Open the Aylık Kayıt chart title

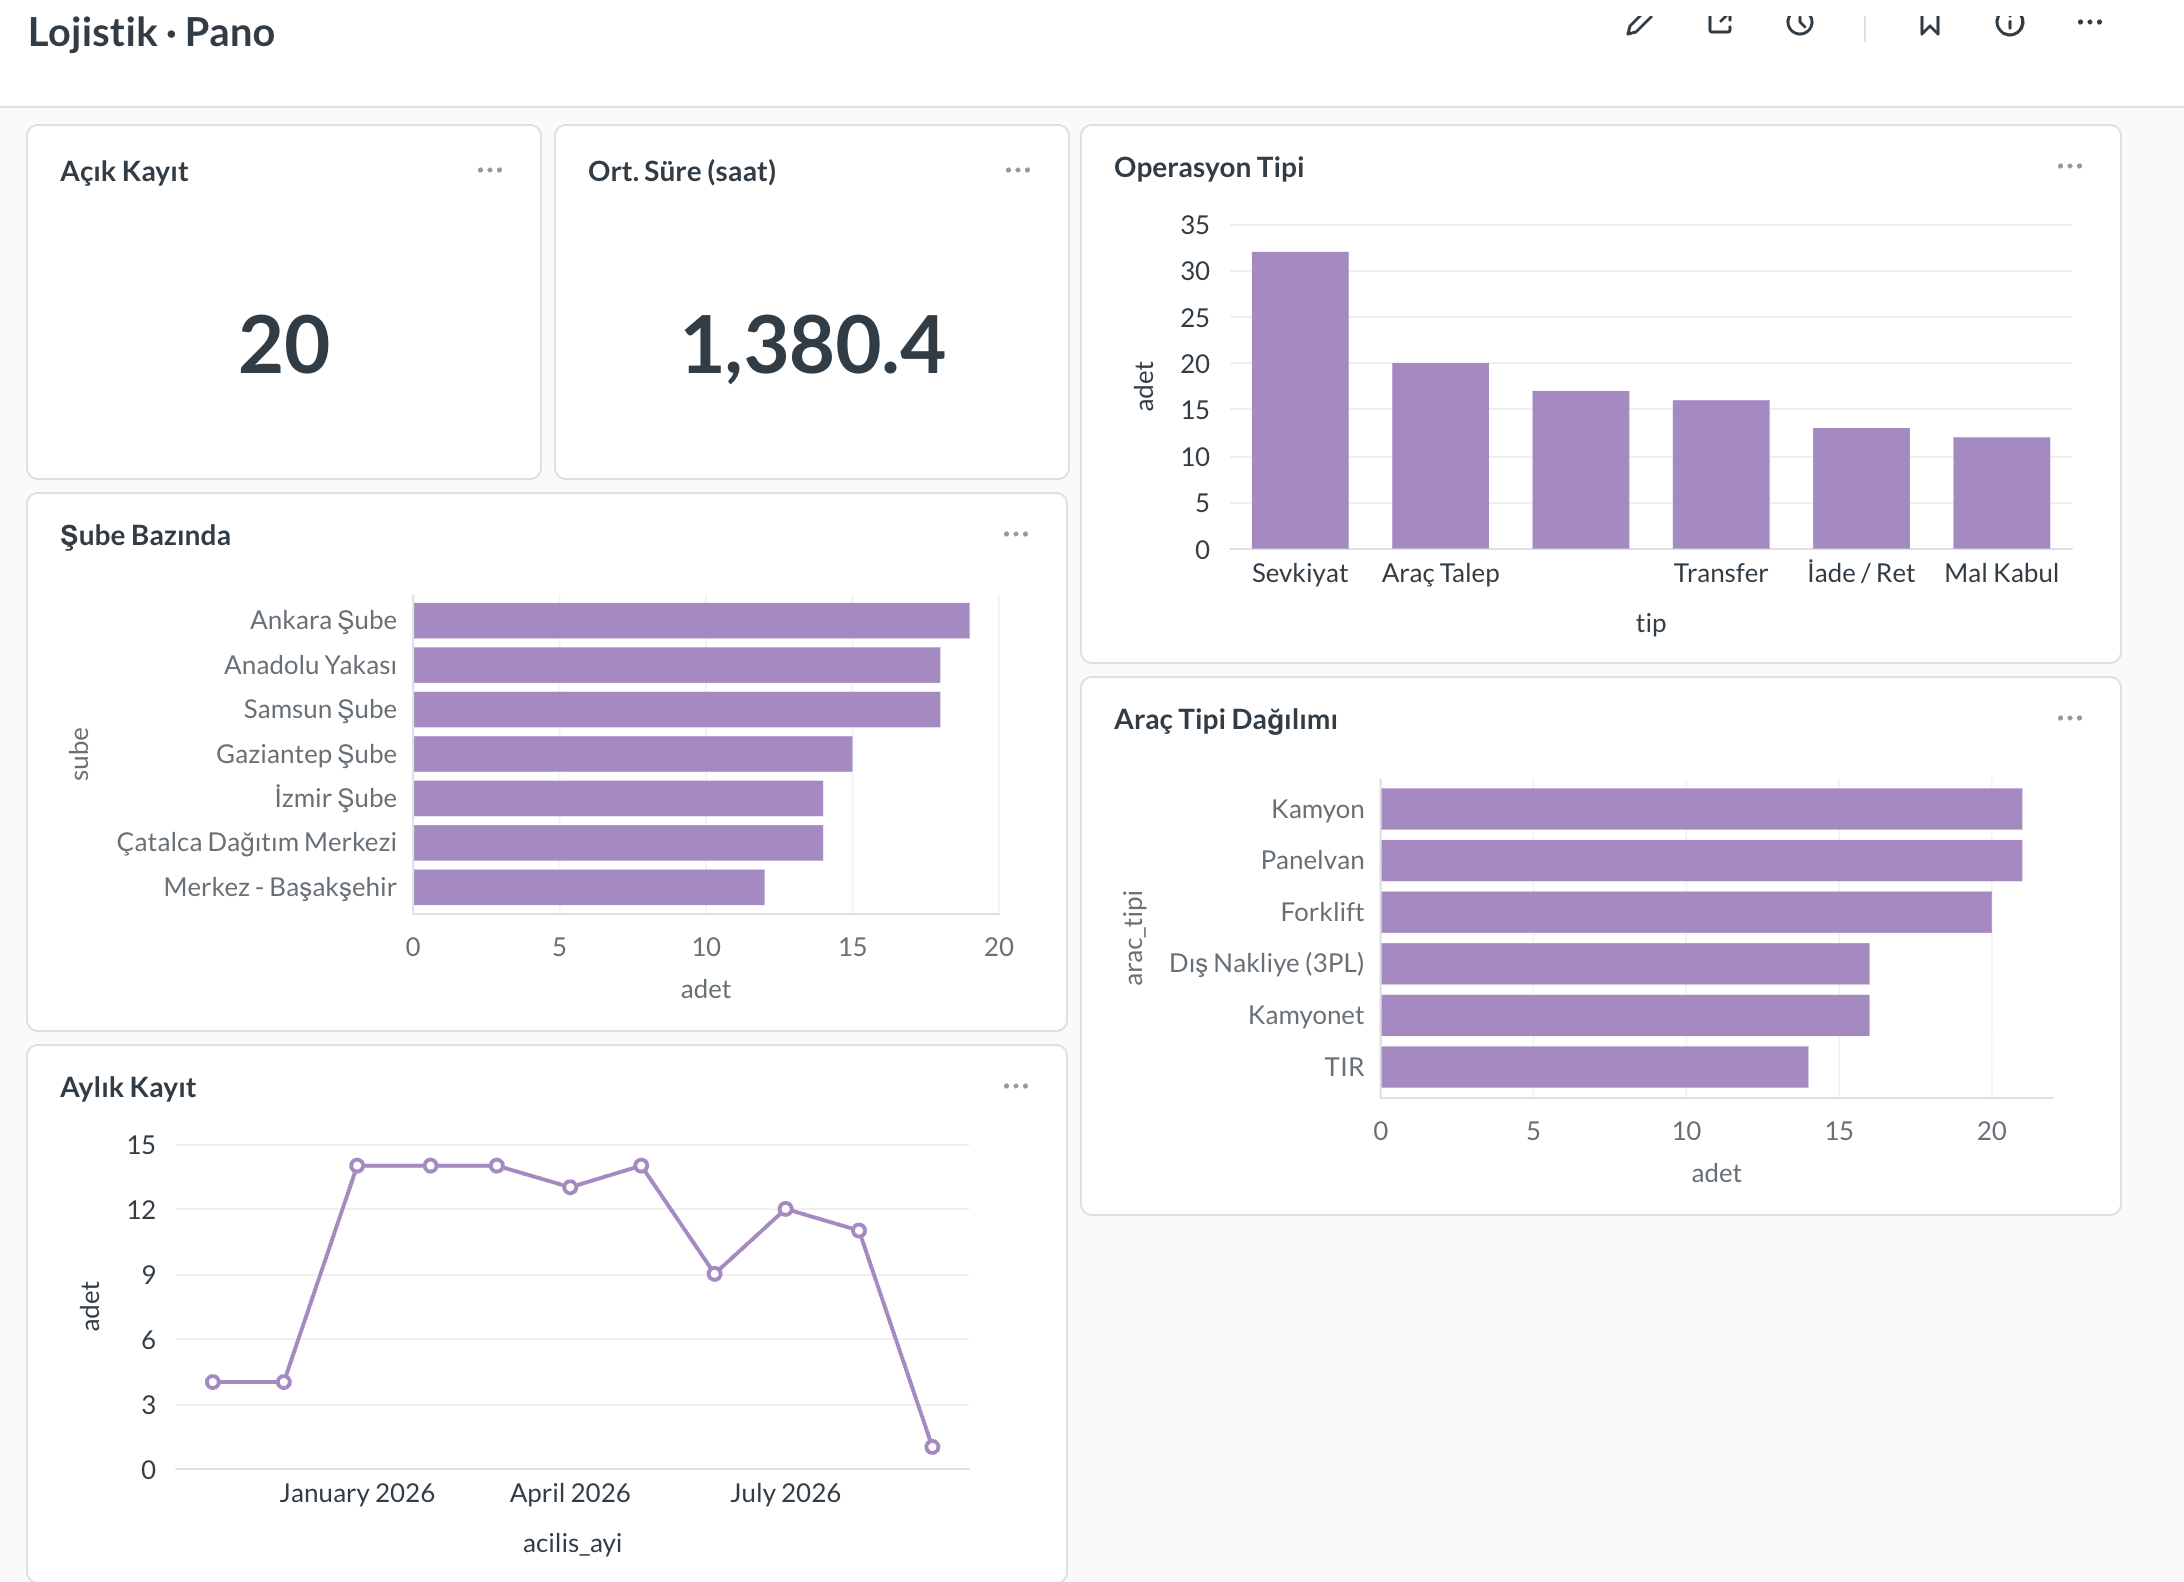[128, 1087]
